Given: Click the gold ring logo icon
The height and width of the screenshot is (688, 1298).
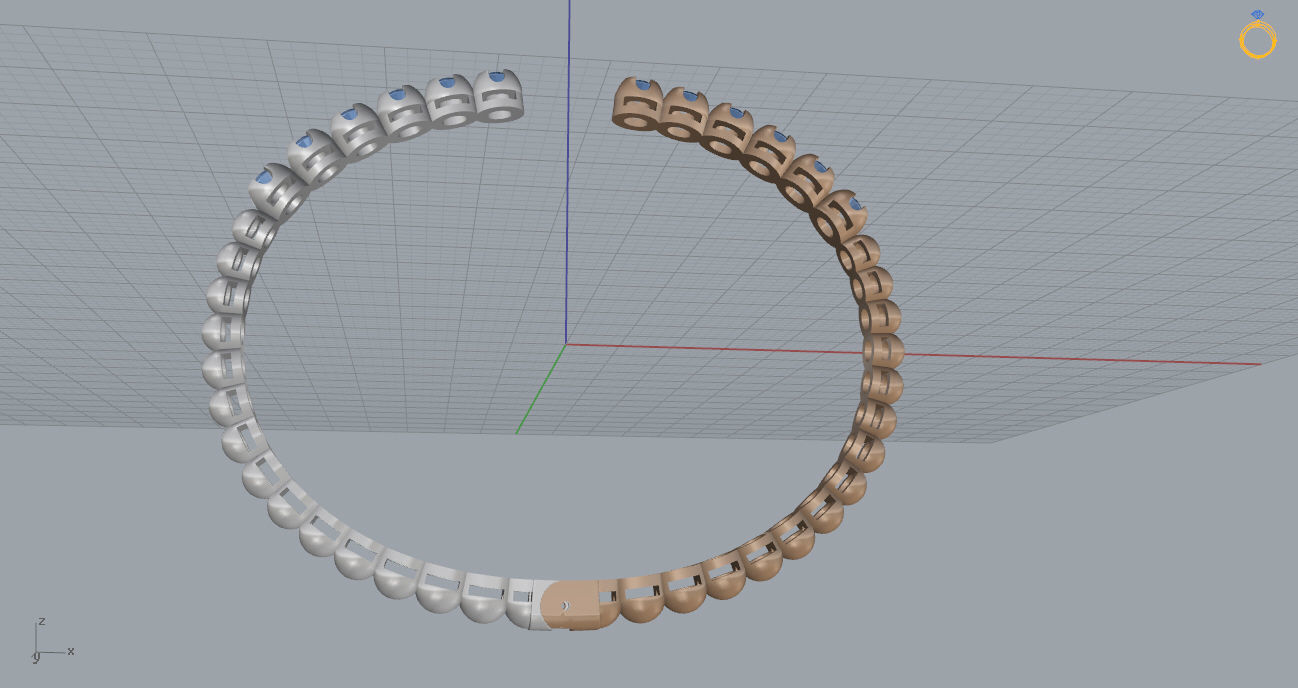Looking at the screenshot, I should coord(1258,35).
